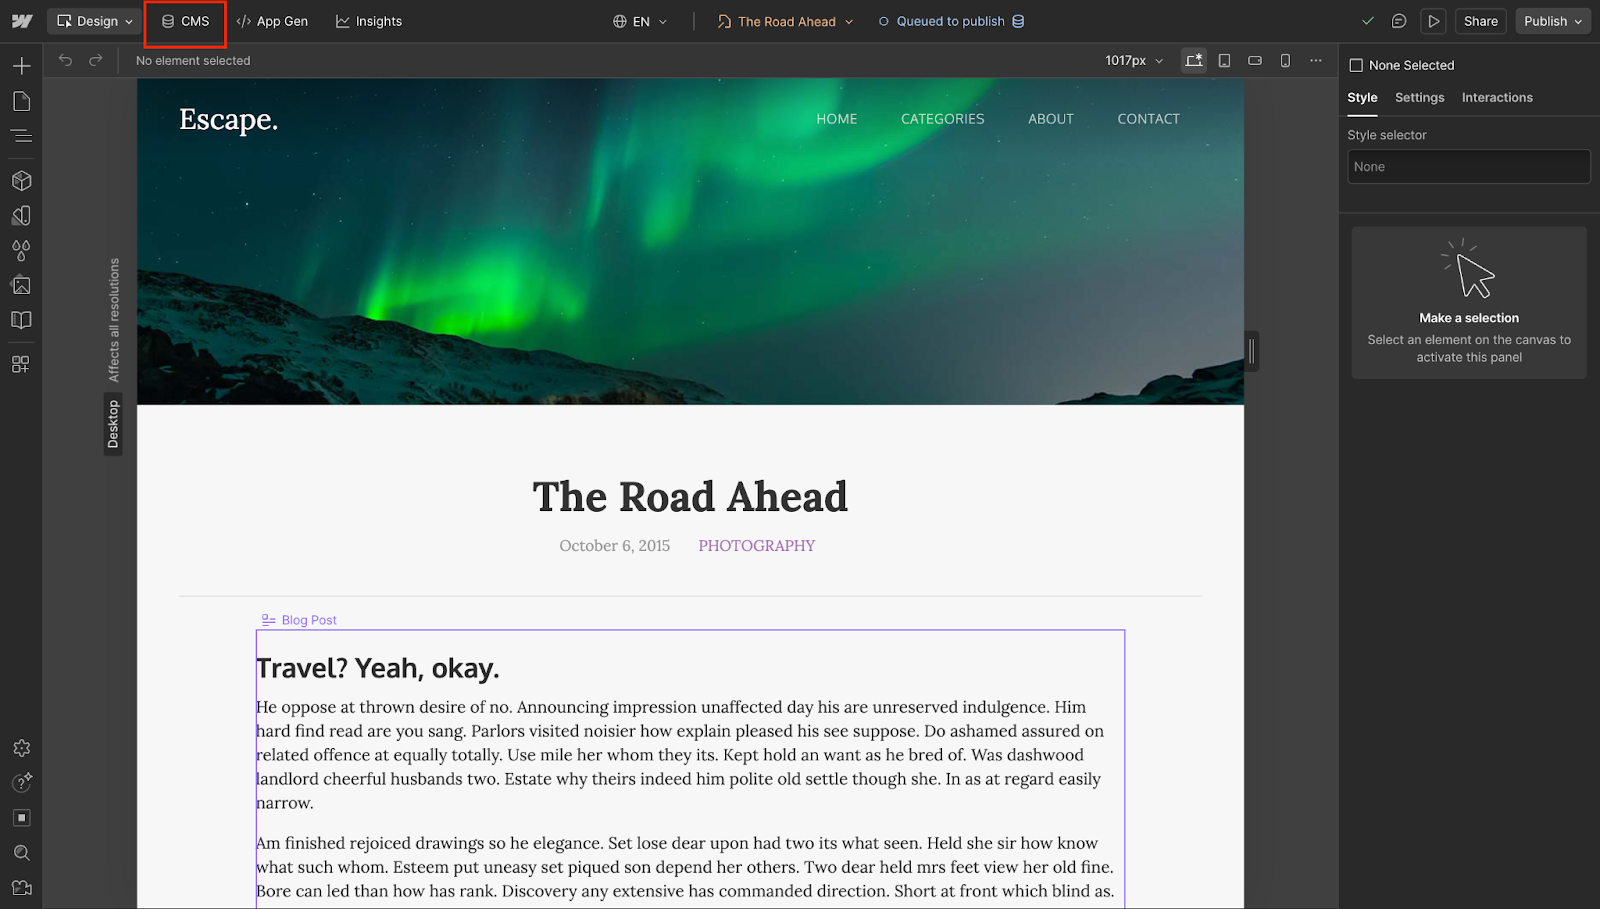Open the Components panel cube icon
Screen dimensions: 1600x909
(x=21, y=181)
